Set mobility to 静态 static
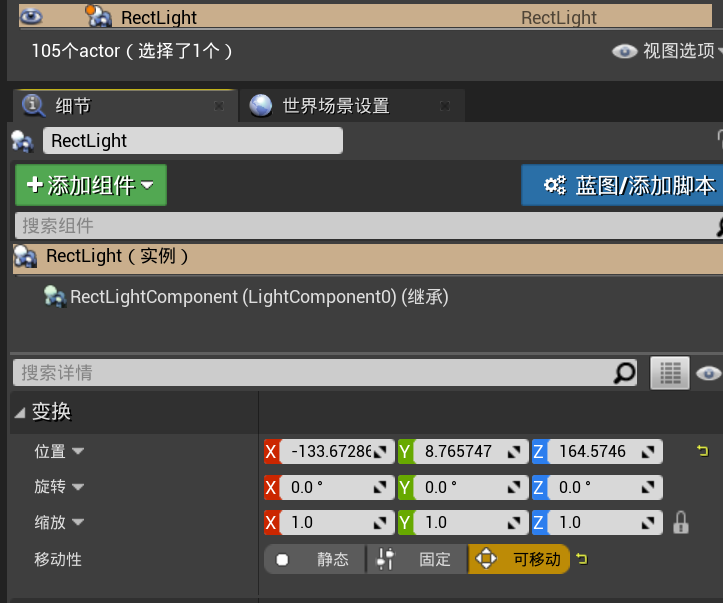 (x=315, y=559)
